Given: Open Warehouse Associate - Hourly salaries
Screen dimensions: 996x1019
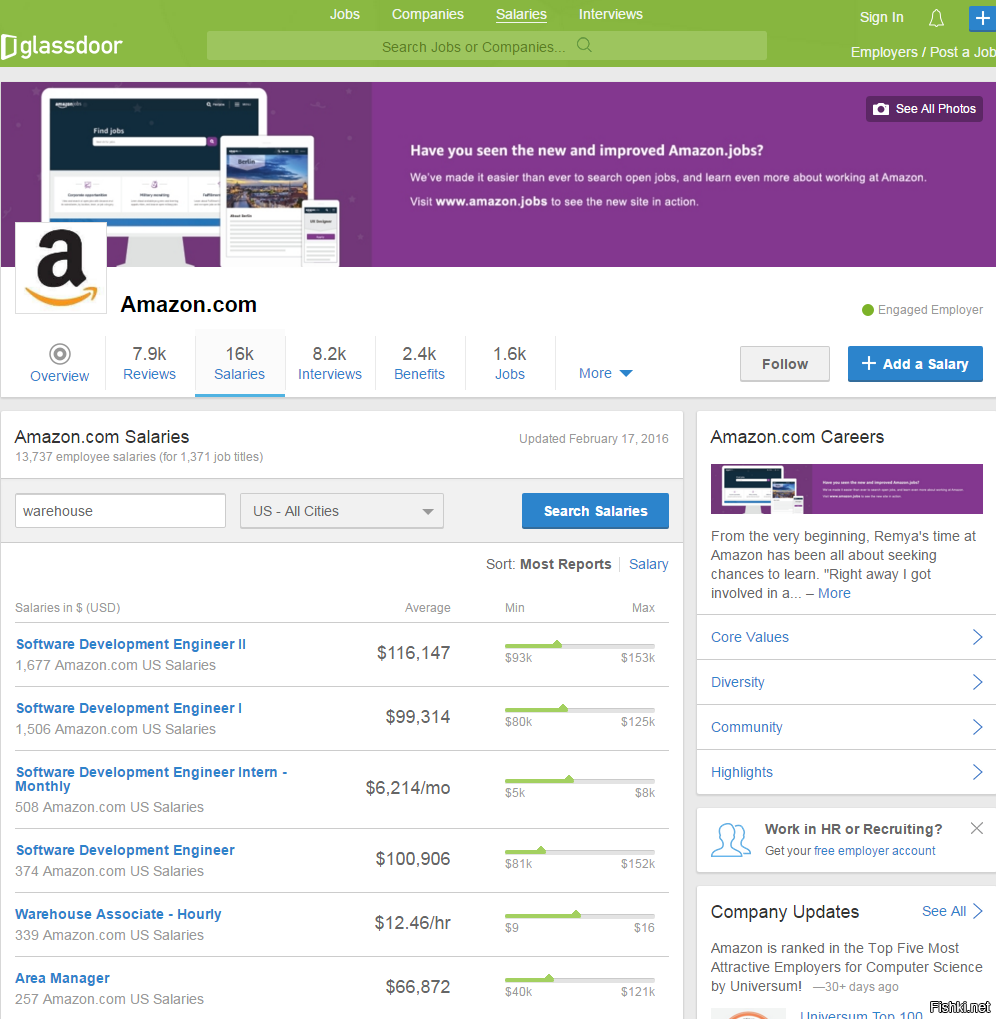Looking at the screenshot, I should [x=118, y=914].
